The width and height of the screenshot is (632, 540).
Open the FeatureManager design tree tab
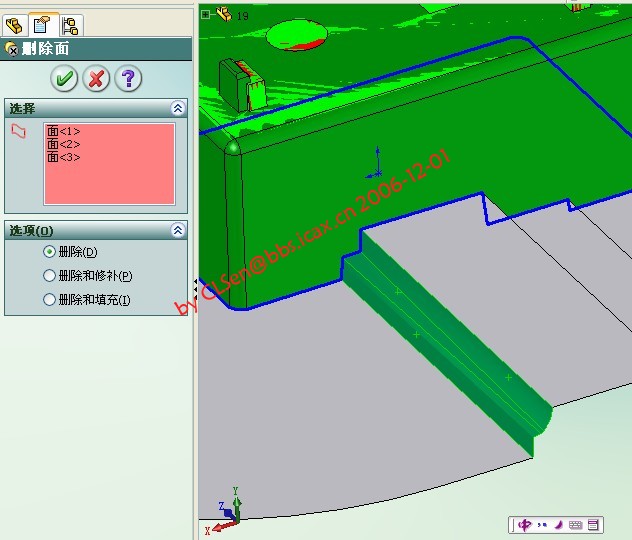15,25
